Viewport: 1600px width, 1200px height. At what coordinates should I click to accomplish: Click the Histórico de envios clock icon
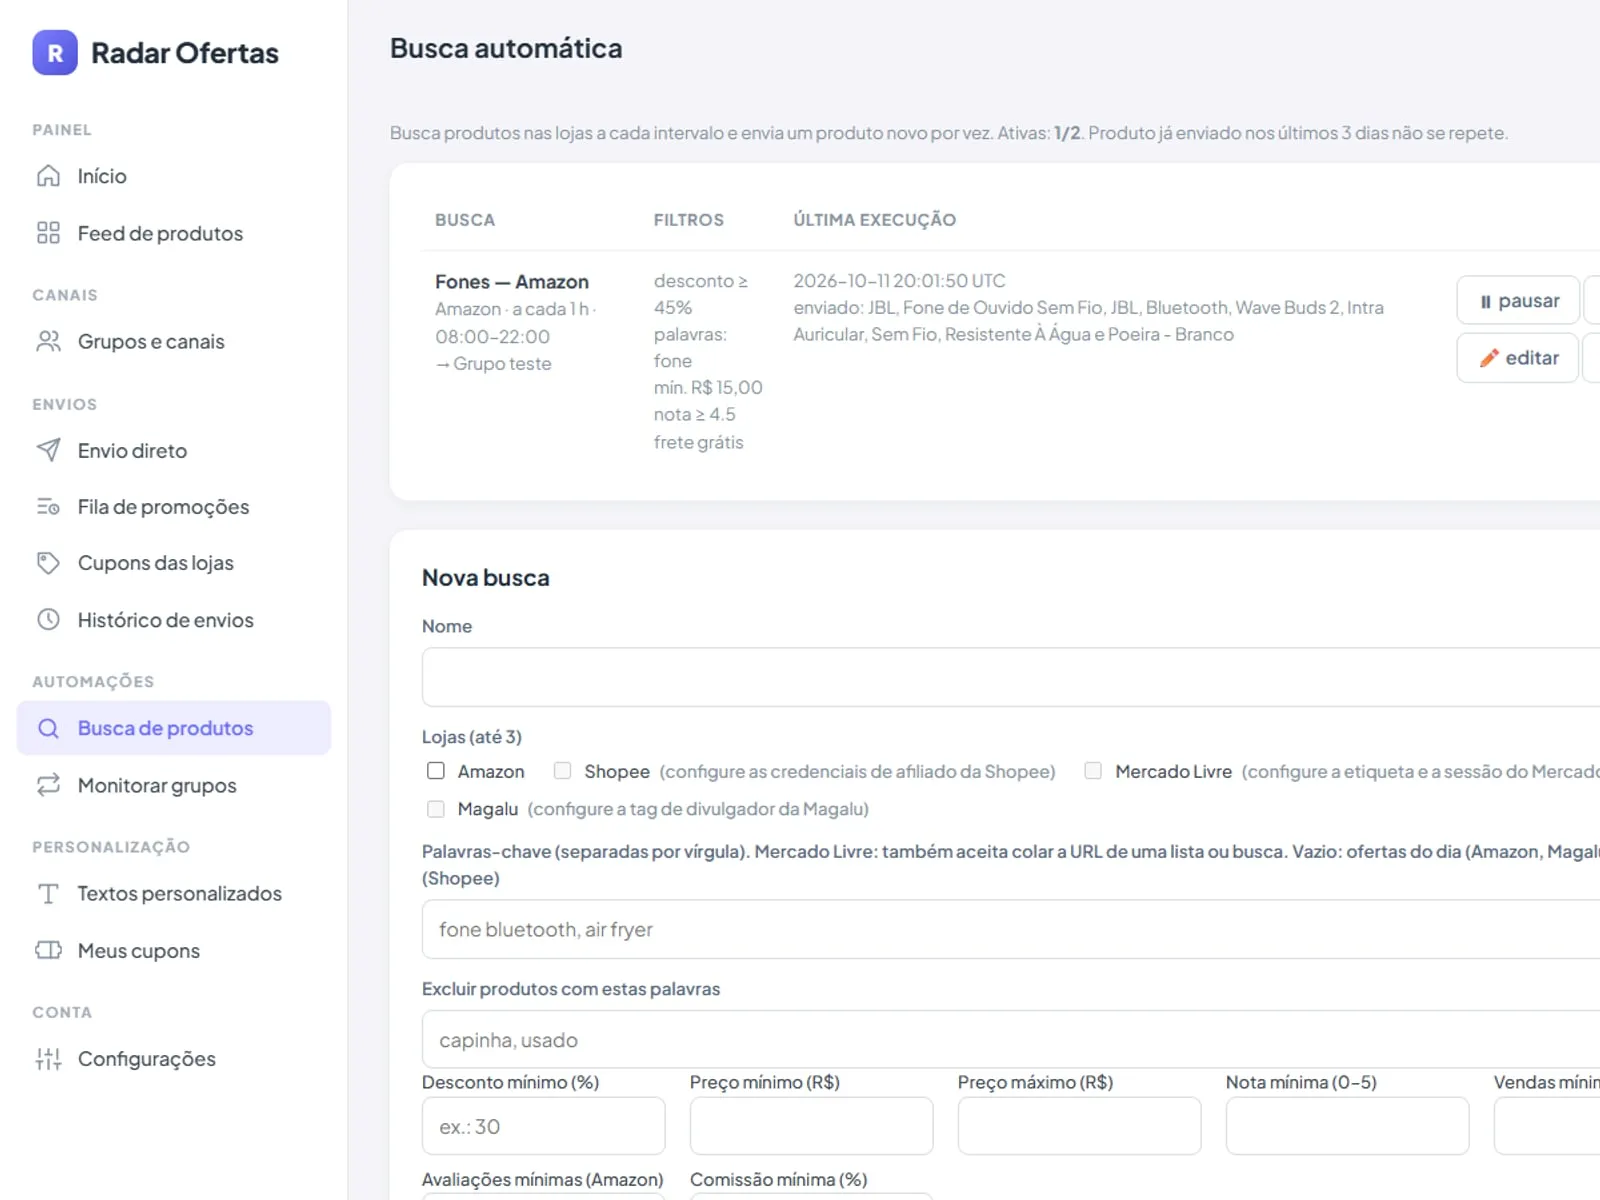click(x=48, y=620)
